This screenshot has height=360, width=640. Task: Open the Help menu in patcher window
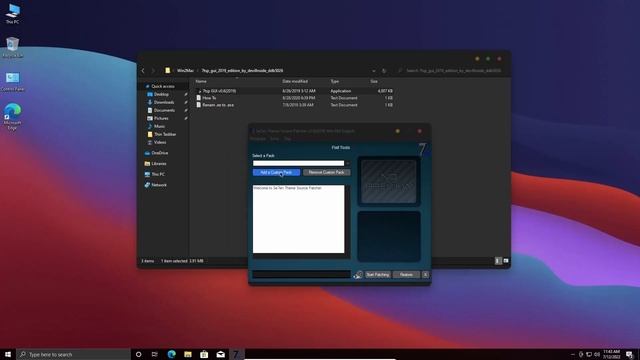click(x=287, y=139)
